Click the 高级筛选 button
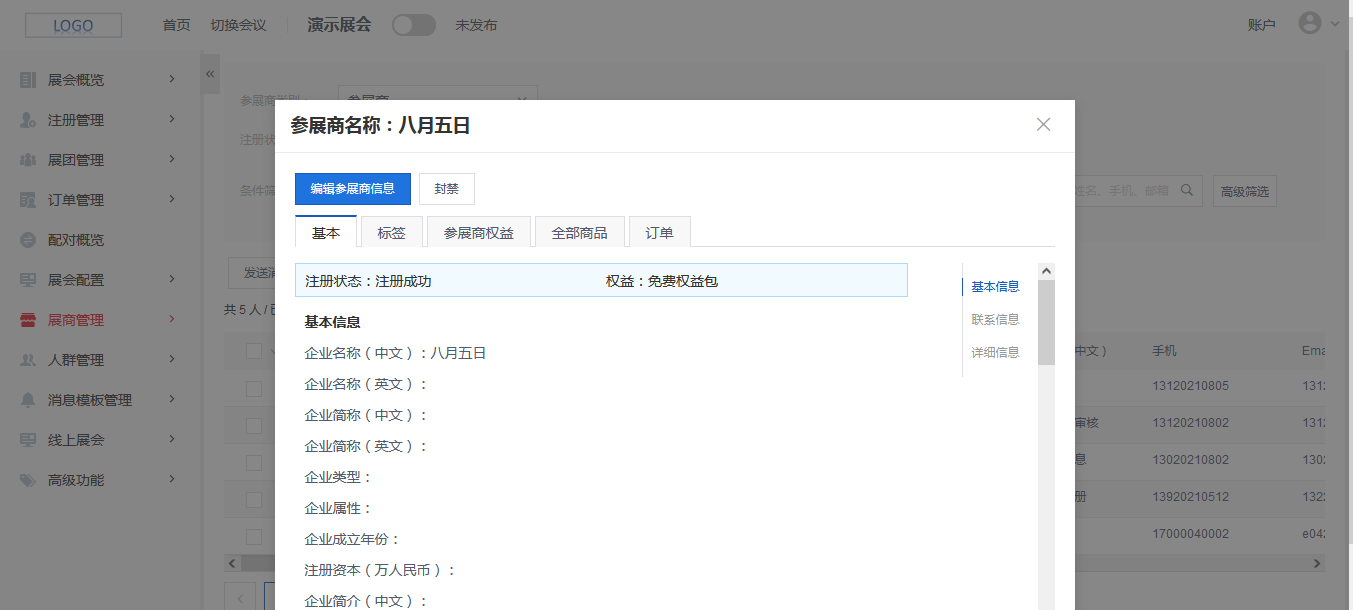1353x610 pixels. pos(1245,191)
